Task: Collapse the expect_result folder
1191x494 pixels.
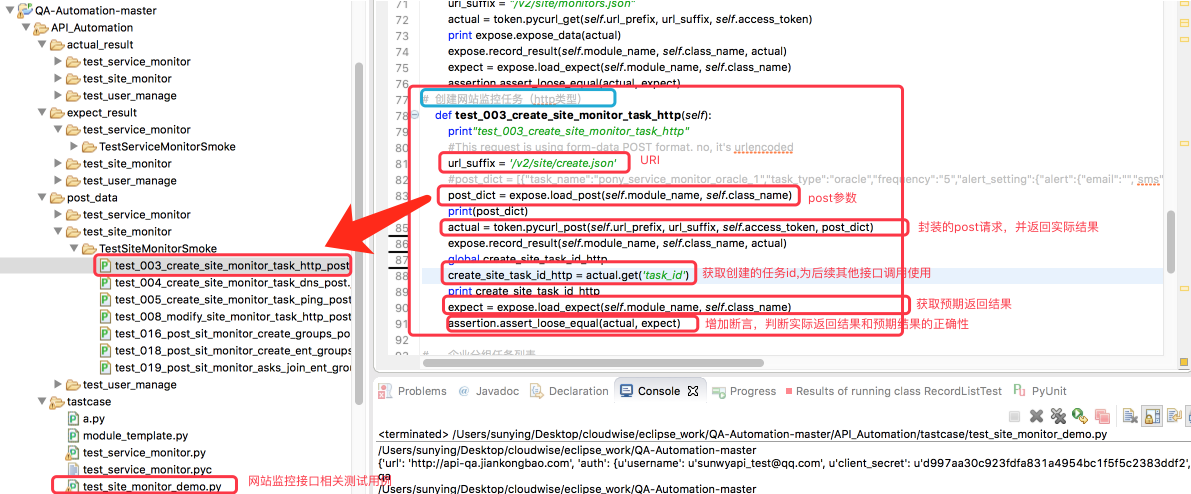Action: [42, 112]
